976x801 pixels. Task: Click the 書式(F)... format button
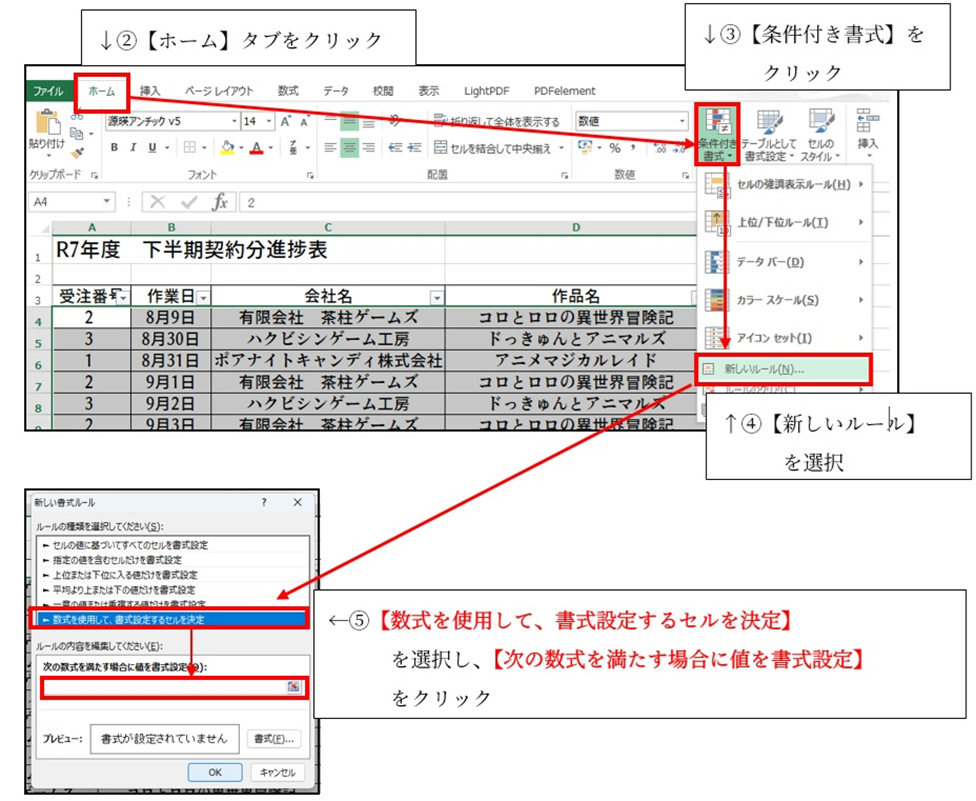[x=273, y=739]
